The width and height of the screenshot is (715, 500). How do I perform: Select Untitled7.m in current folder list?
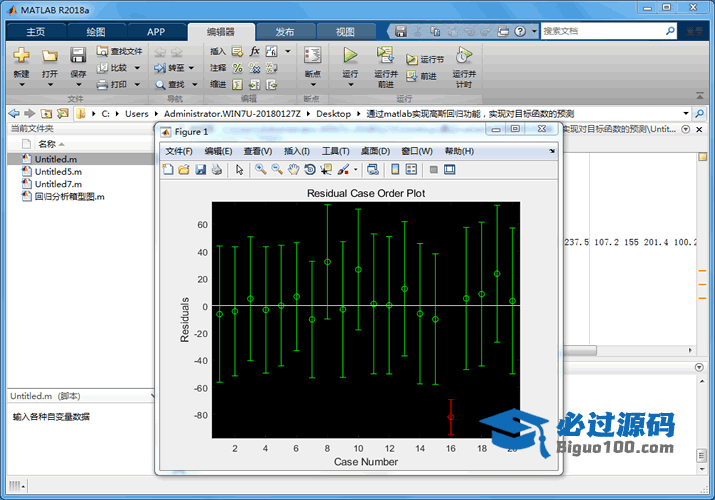[x=81, y=184]
